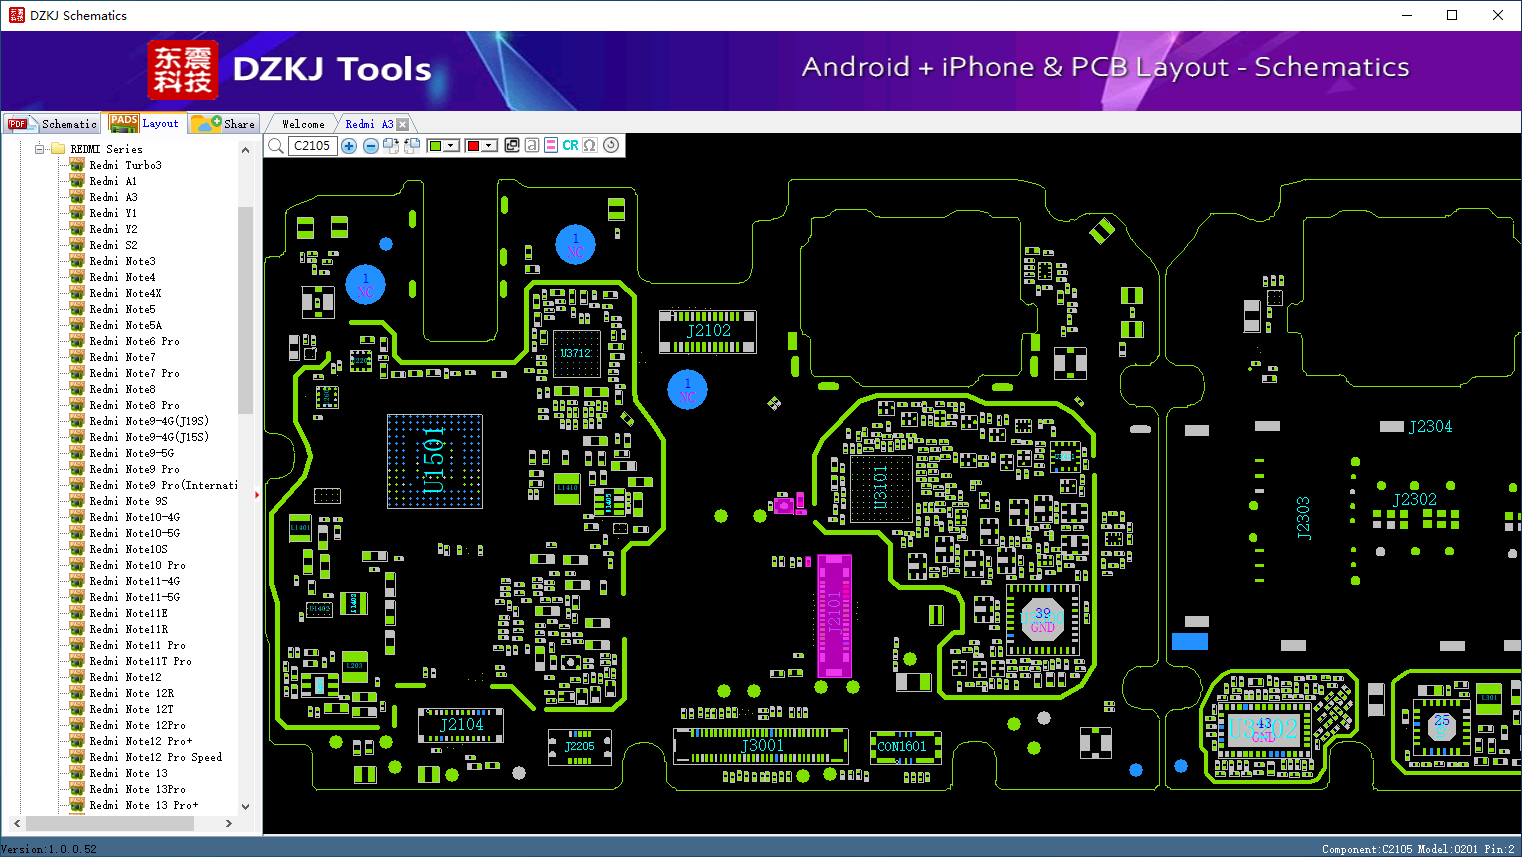Image resolution: width=1522 pixels, height=857 pixels.
Task: Open the green color dropdown arrow
Action: click(x=451, y=146)
